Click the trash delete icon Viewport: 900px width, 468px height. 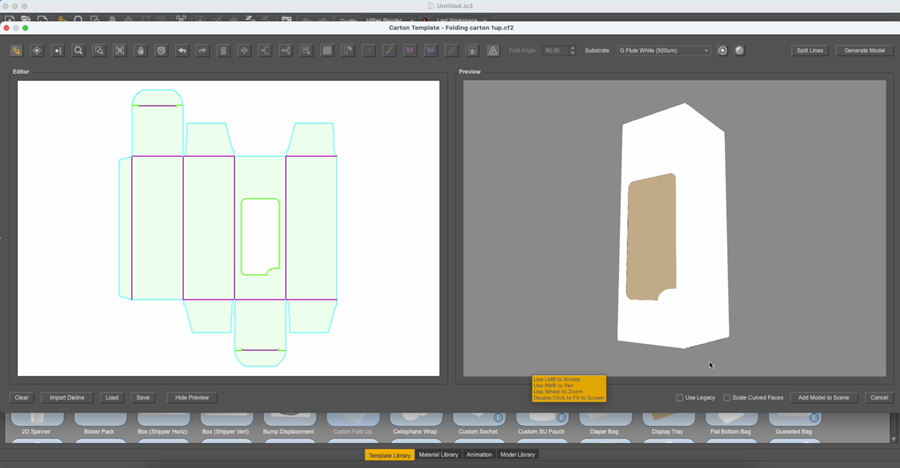click(x=223, y=51)
